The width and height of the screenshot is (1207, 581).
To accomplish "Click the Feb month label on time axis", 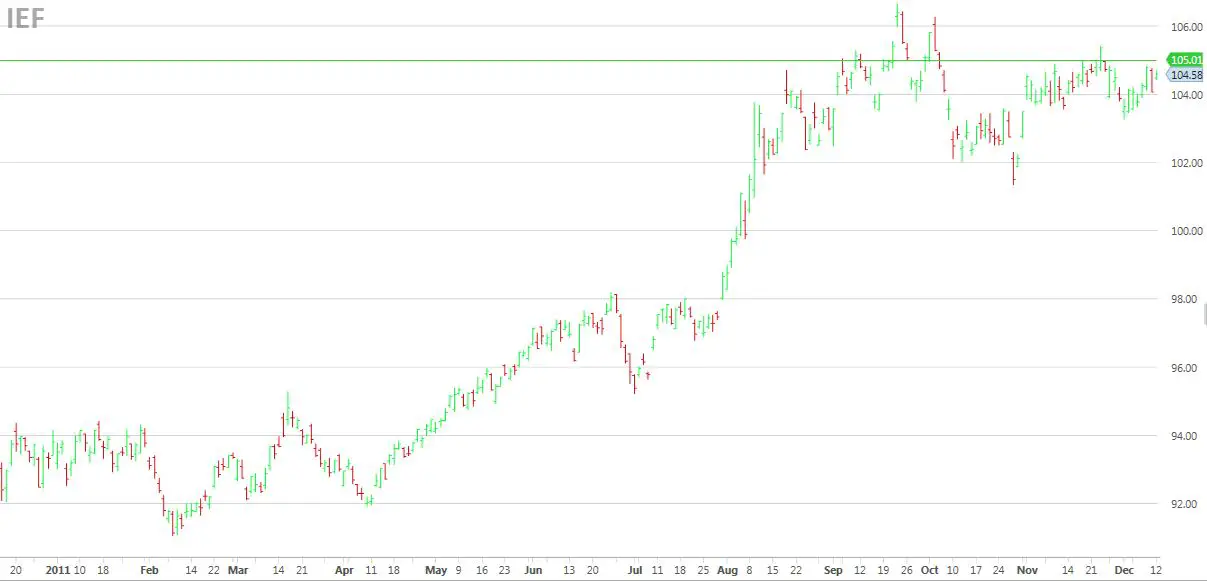I will (149, 570).
